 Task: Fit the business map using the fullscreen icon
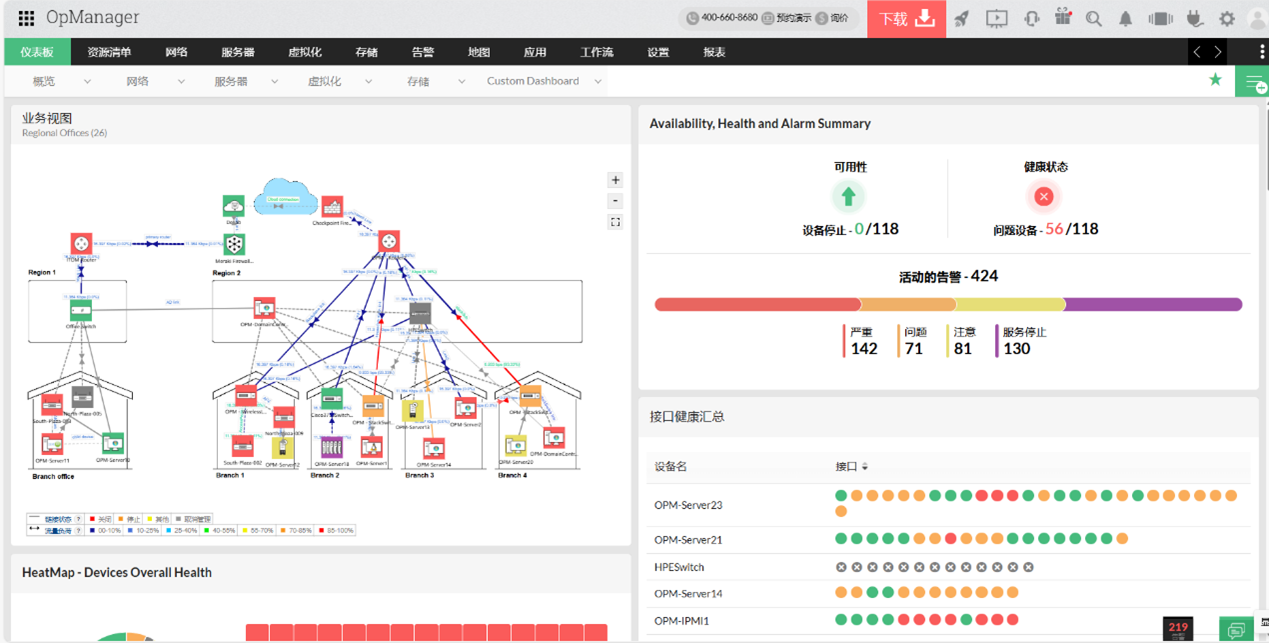615,222
